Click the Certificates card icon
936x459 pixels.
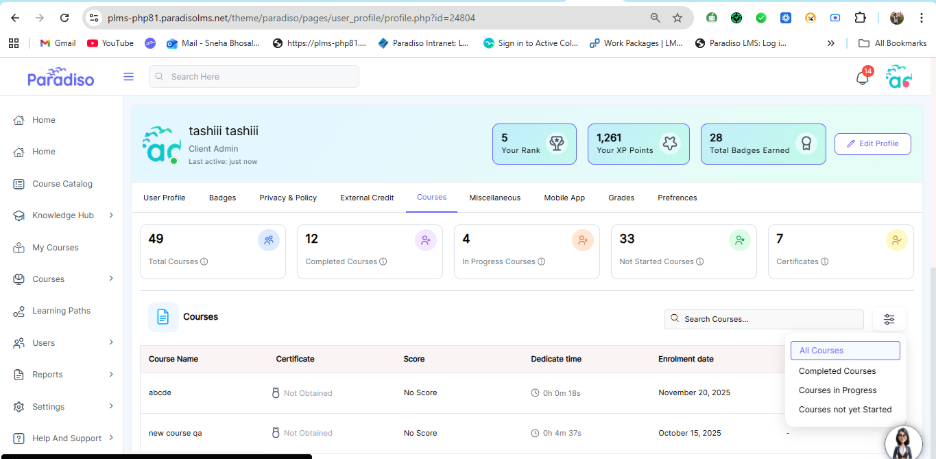pyautogui.click(x=896, y=240)
